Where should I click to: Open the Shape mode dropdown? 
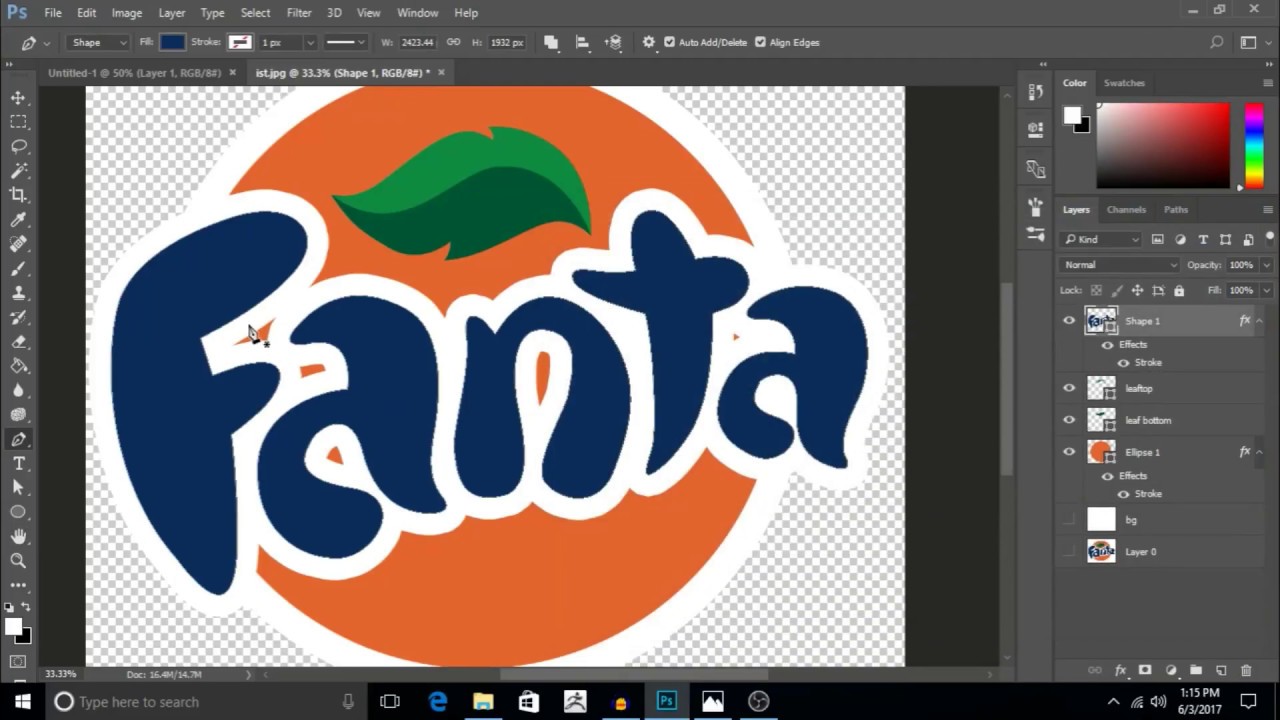(x=99, y=42)
